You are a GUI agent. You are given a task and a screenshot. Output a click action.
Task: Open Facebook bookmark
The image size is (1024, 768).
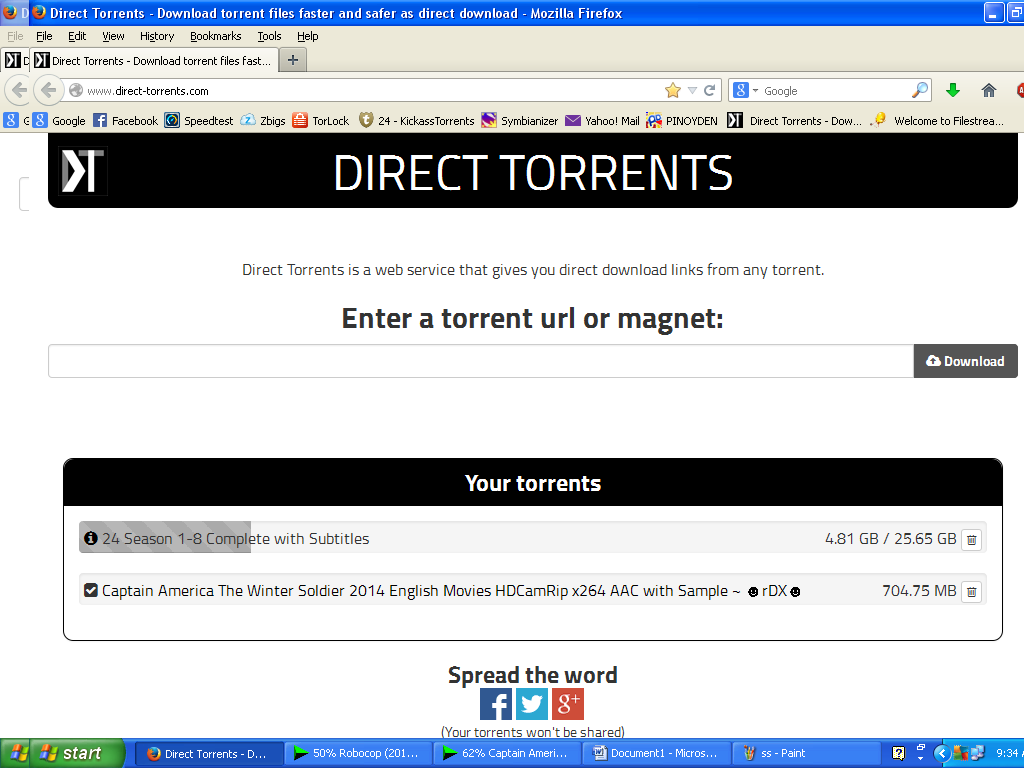click(125, 120)
